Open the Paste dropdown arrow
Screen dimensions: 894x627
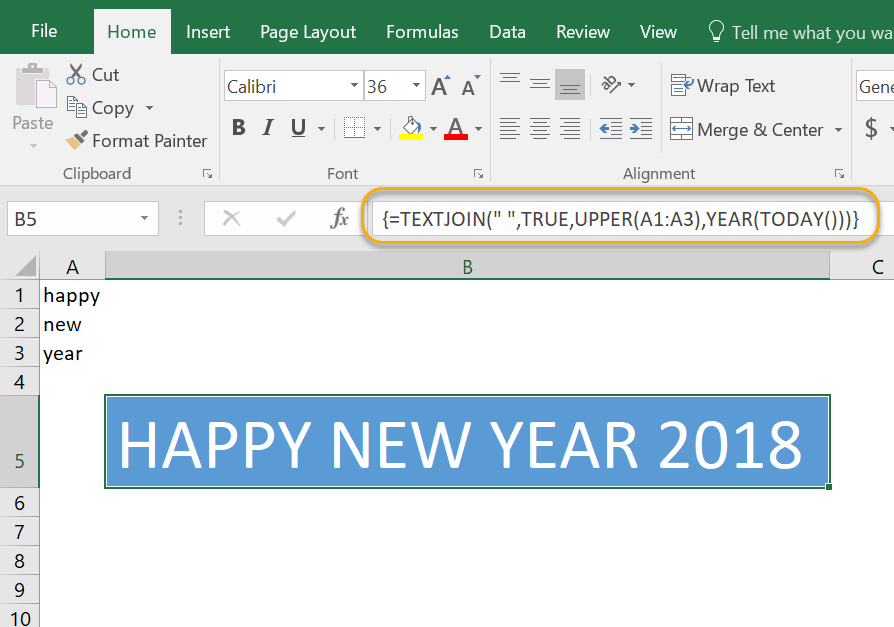coord(33,146)
